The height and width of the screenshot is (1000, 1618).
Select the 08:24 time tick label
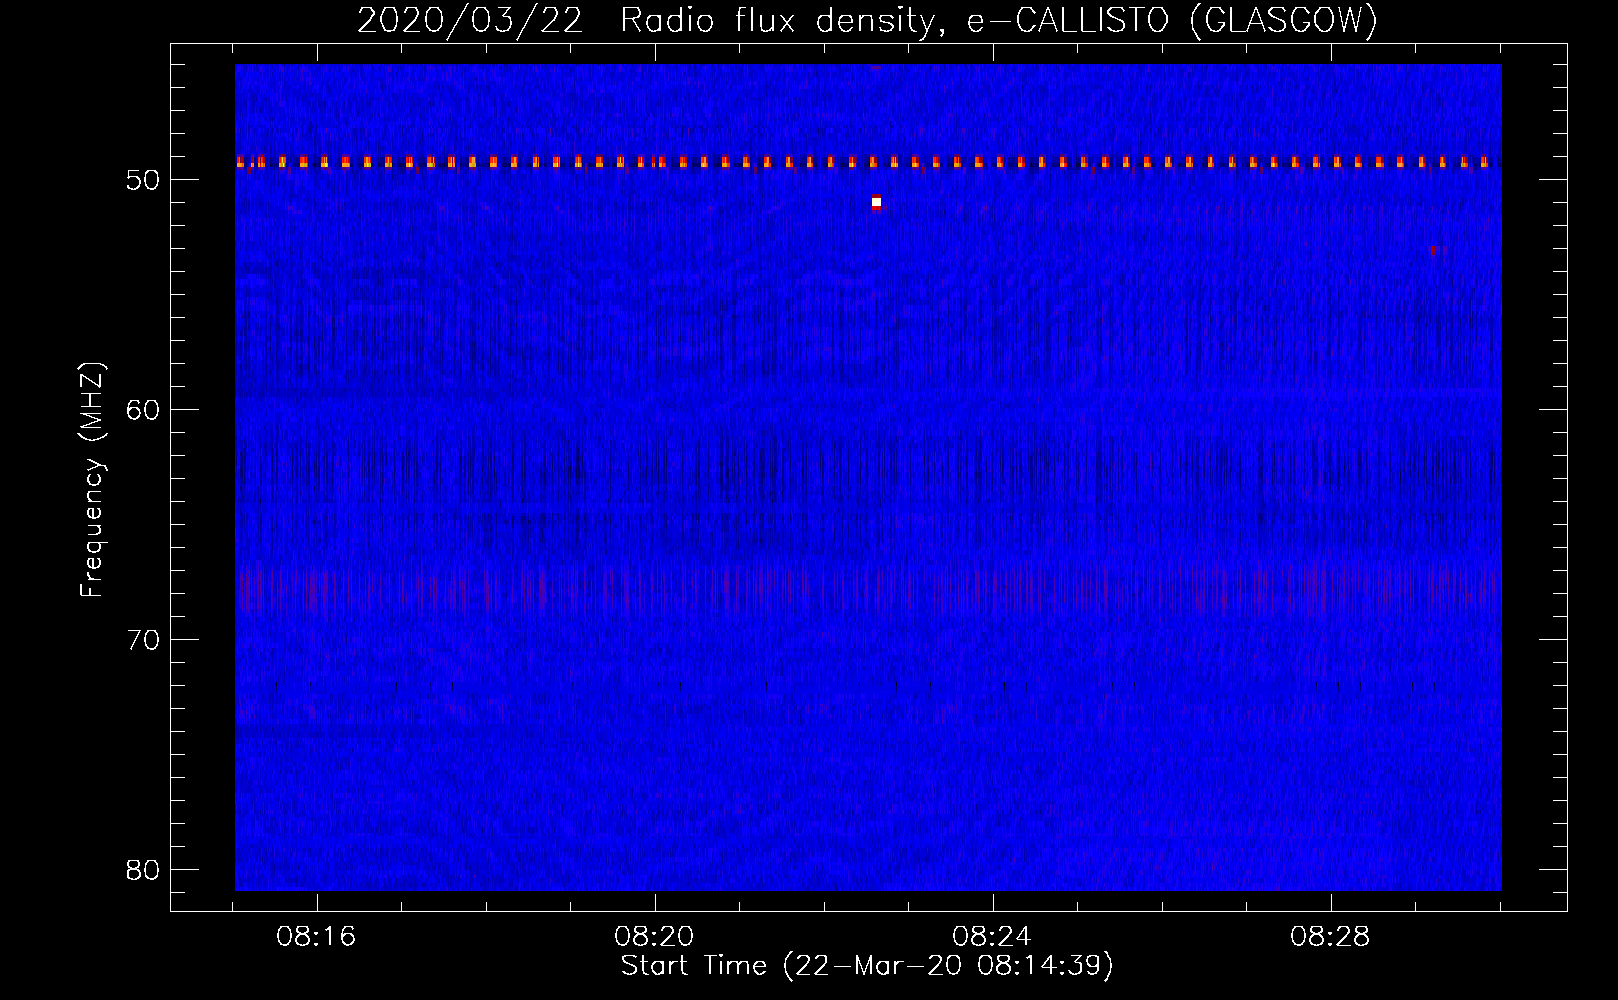pyautogui.click(x=992, y=936)
